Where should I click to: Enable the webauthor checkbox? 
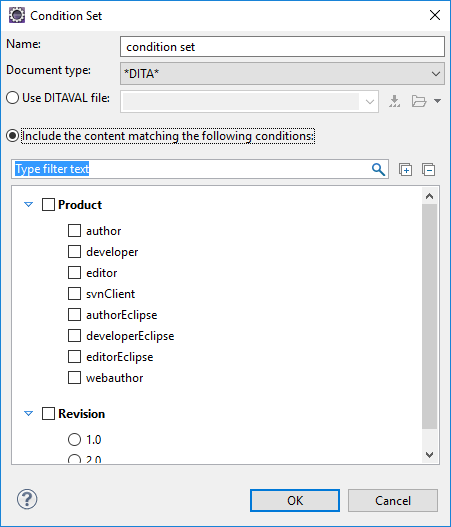[74, 377]
